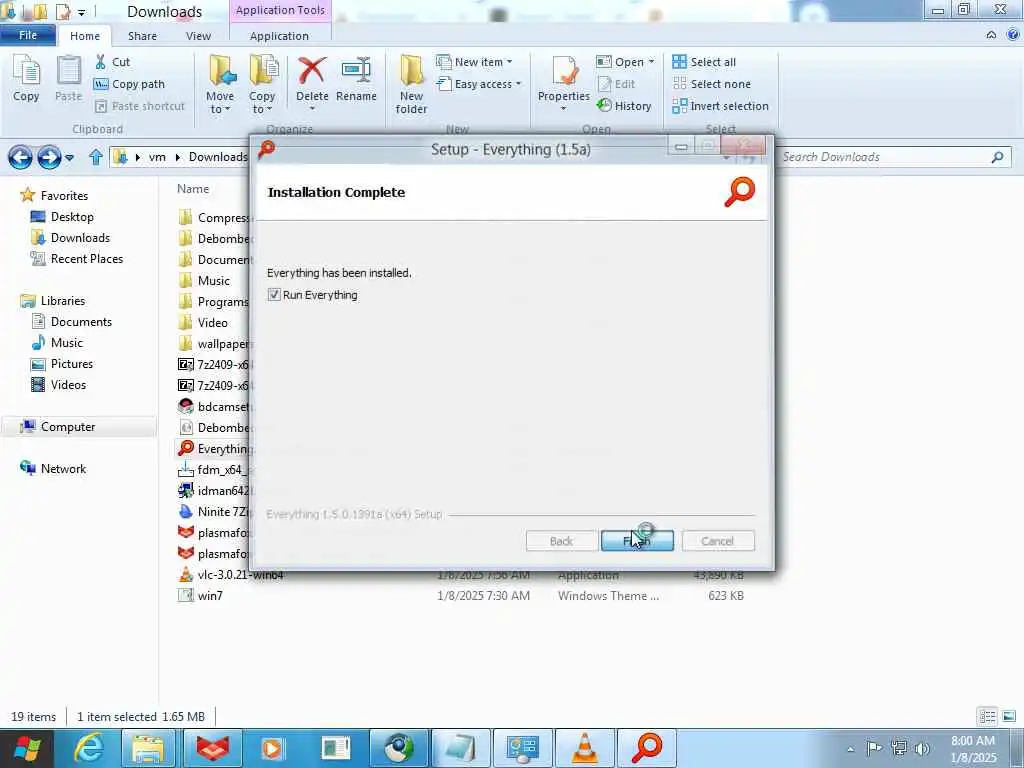The image size is (1024, 768).
Task: Click Cancel in the setup dialog
Action: tap(718, 541)
